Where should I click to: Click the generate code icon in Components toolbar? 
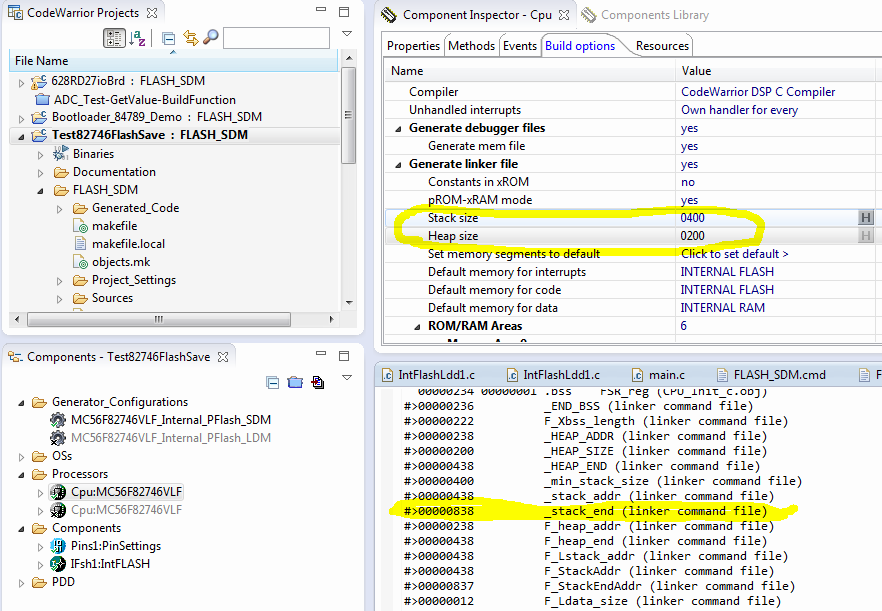(x=318, y=383)
